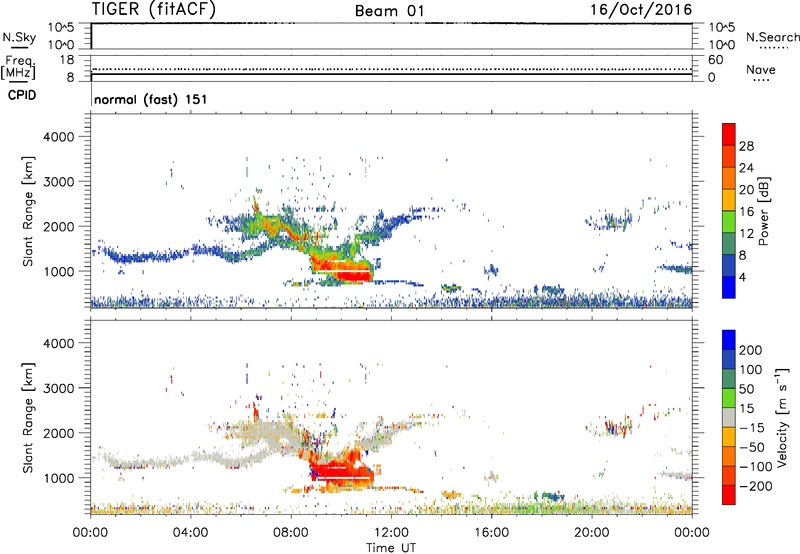
Task: Click the dotted Nave line in the frequency panel
Action: tap(391, 69)
